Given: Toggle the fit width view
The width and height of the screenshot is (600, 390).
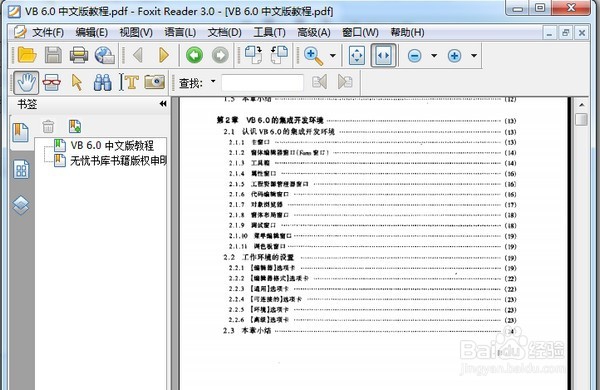Looking at the screenshot, I should [383, 56].
